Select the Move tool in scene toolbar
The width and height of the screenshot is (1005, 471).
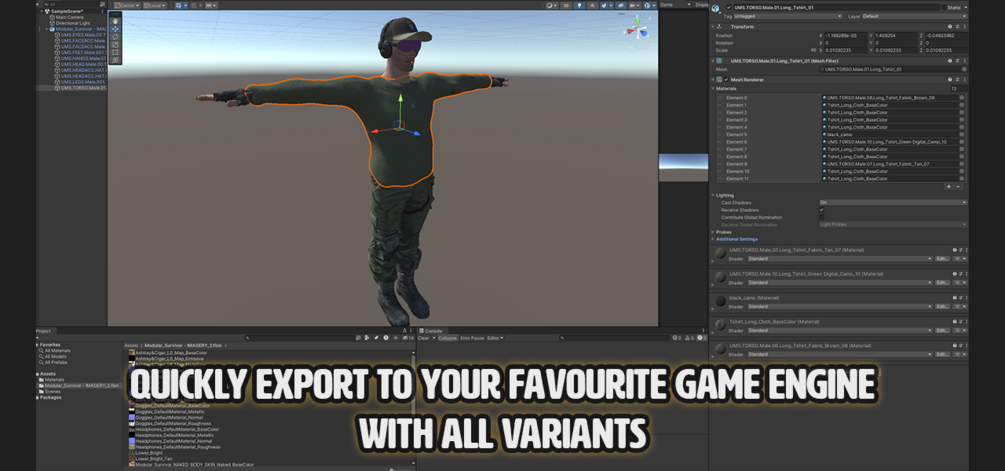pos(115,29)
